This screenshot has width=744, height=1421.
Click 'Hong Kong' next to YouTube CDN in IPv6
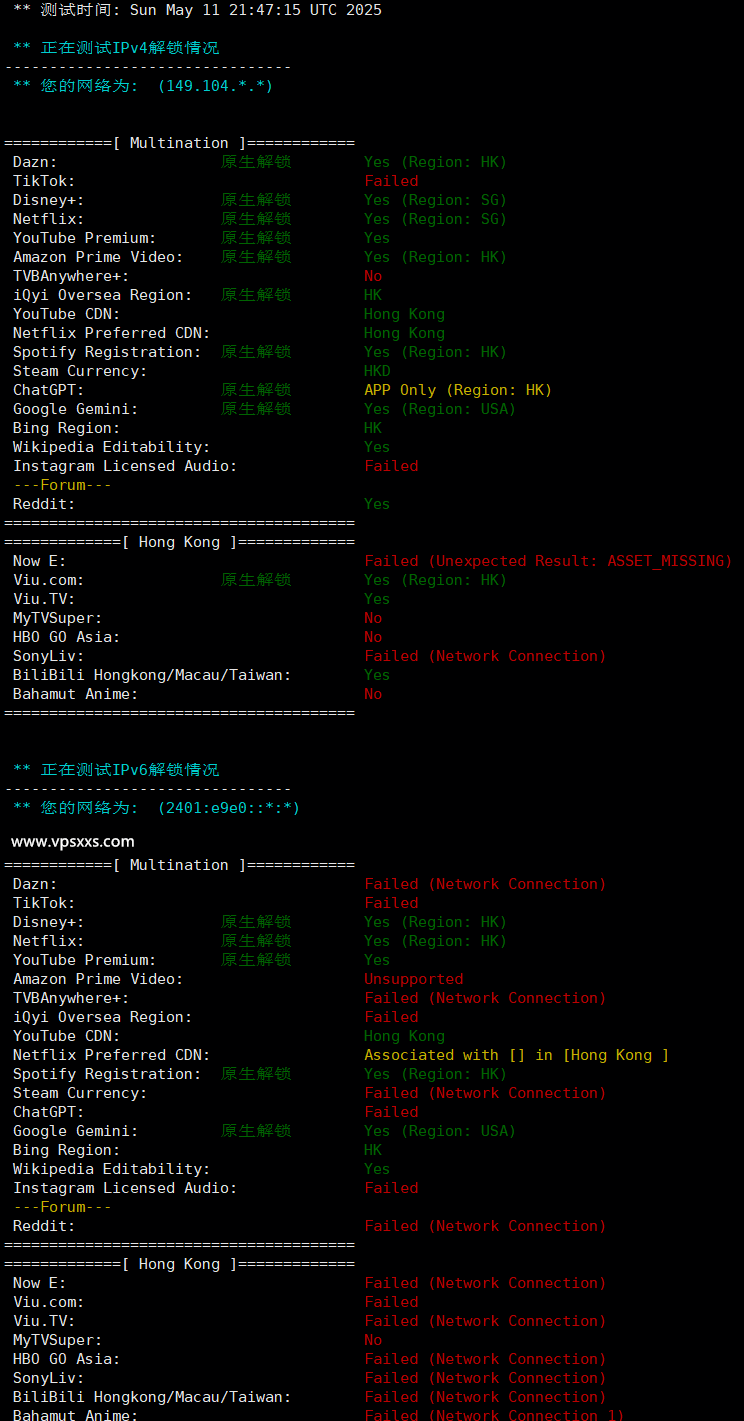[x=404, y=1036]
